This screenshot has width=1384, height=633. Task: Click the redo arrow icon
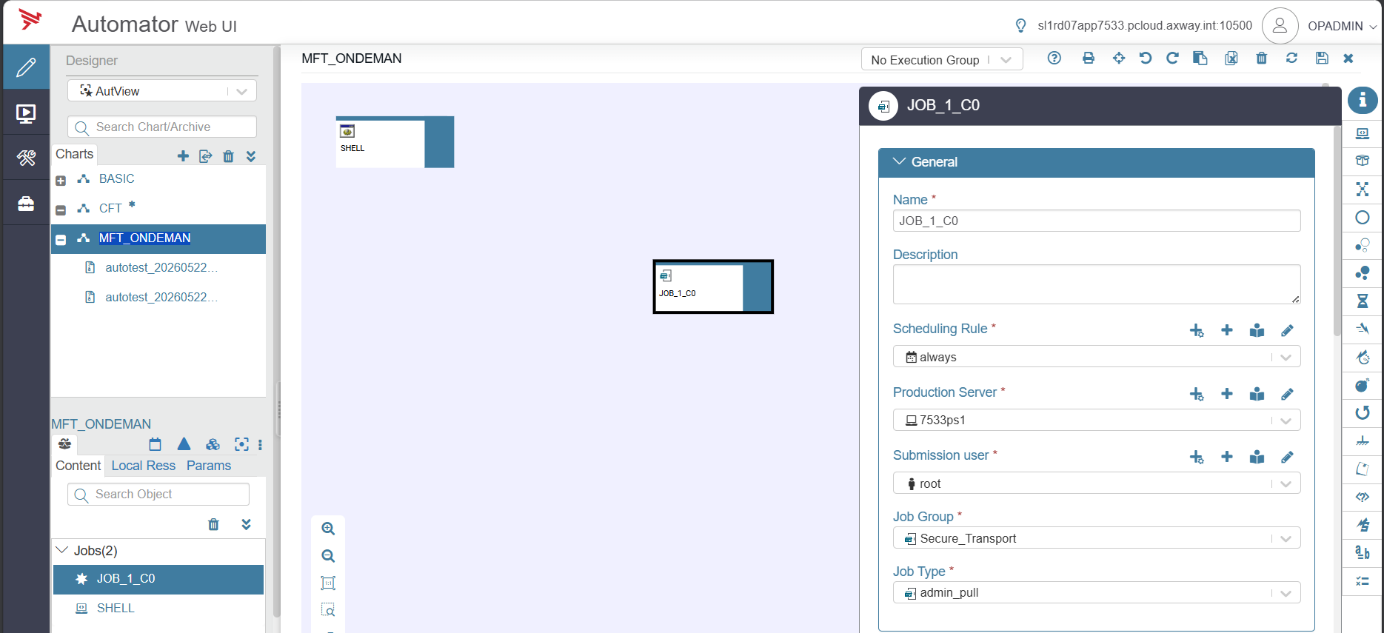(1173, 58)
